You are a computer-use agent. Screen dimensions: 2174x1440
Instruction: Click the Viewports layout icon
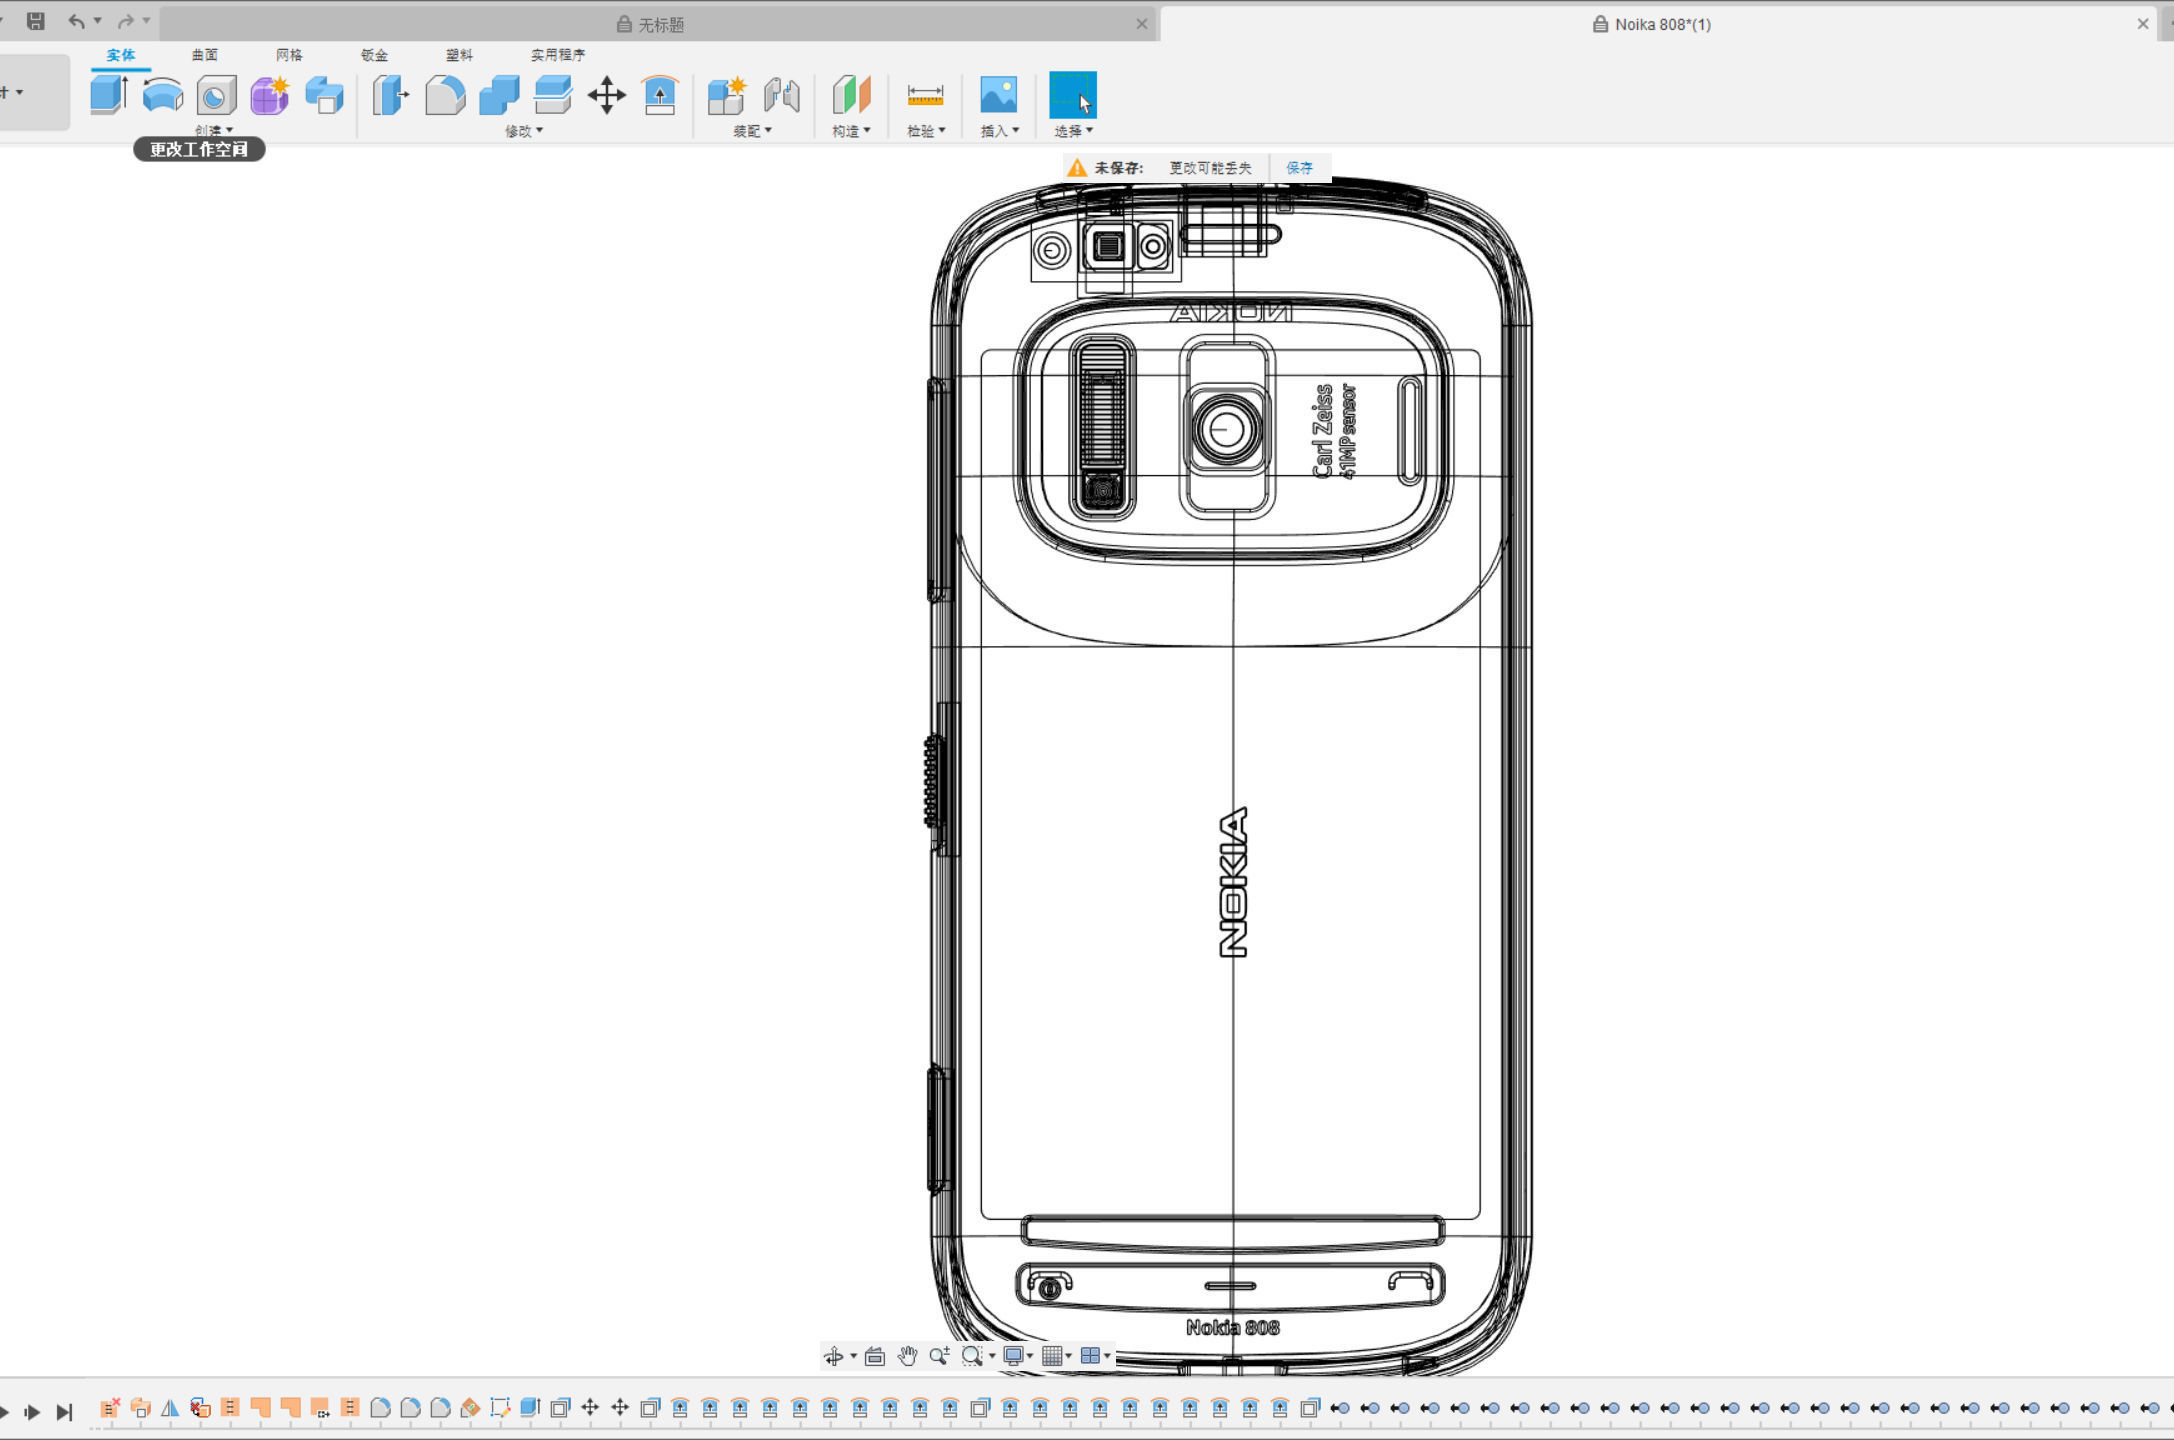[1090, 1356]
